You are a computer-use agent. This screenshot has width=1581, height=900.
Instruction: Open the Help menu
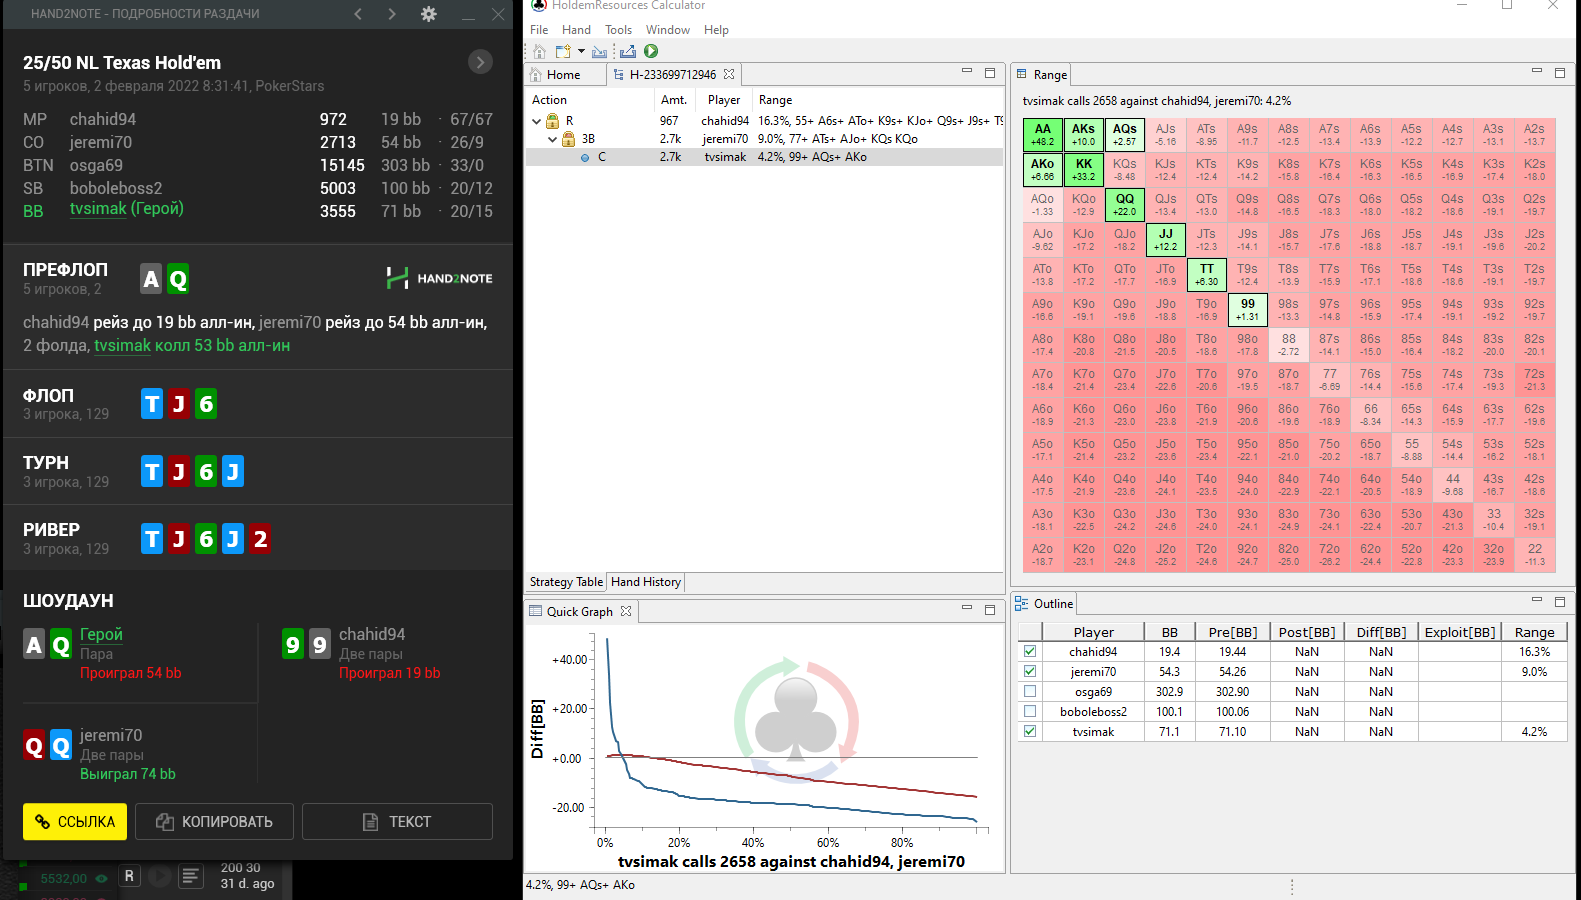716,30
